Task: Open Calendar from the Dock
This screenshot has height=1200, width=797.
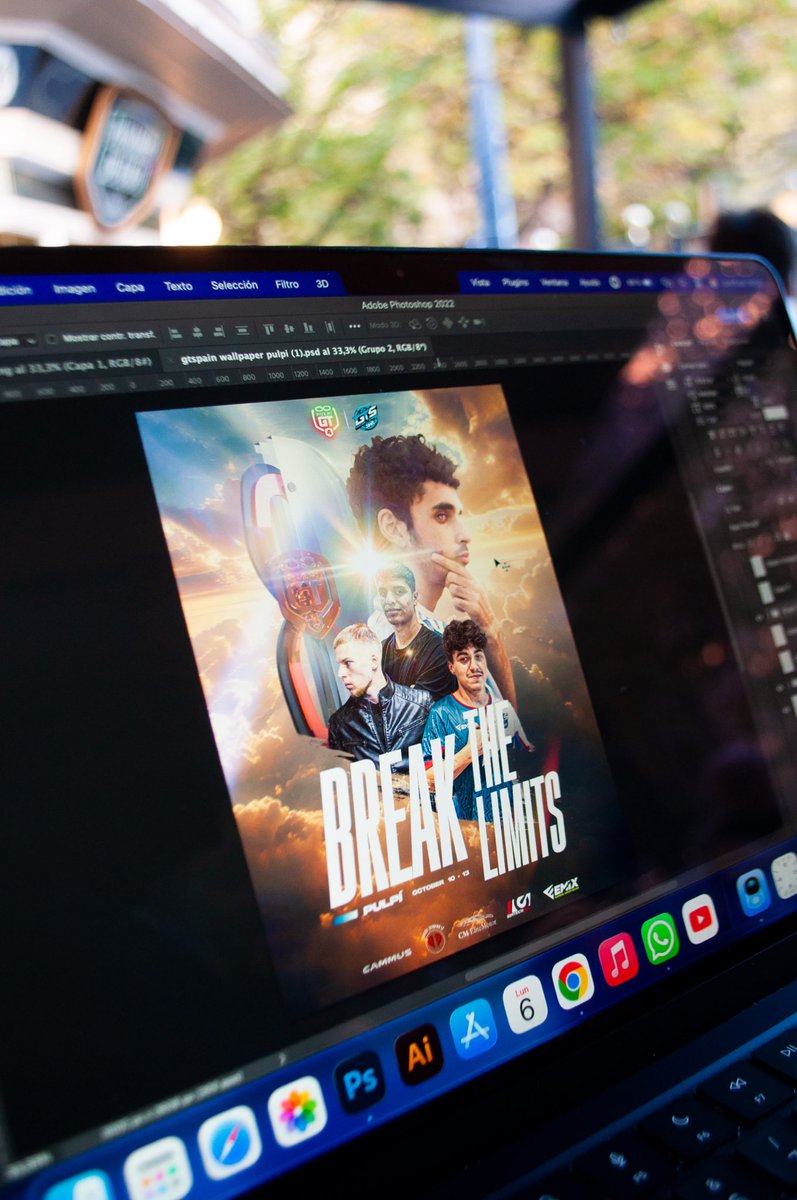Action: (x=525, y=1004)
